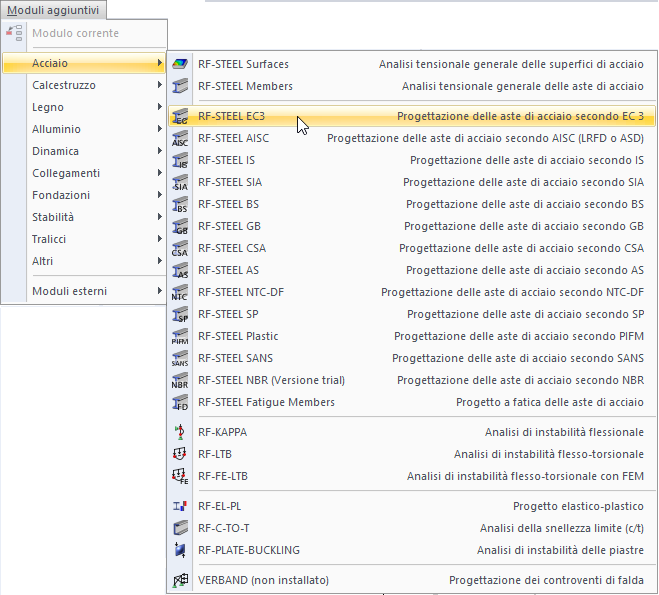Click the RF-STEEL EC3 icon
Screen dimensions: 659x595
[180, 116]
